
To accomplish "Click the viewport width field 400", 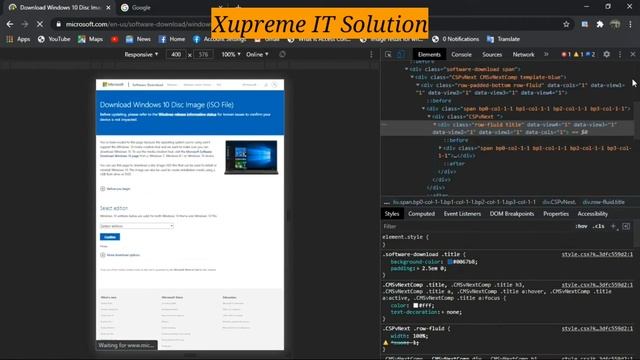I will [176, 54].
